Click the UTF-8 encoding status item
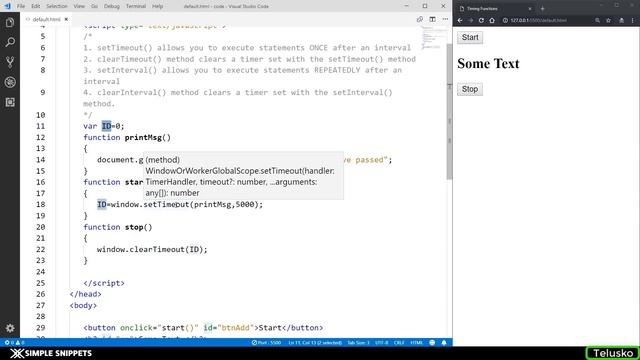640x360 pixels. 381,342
